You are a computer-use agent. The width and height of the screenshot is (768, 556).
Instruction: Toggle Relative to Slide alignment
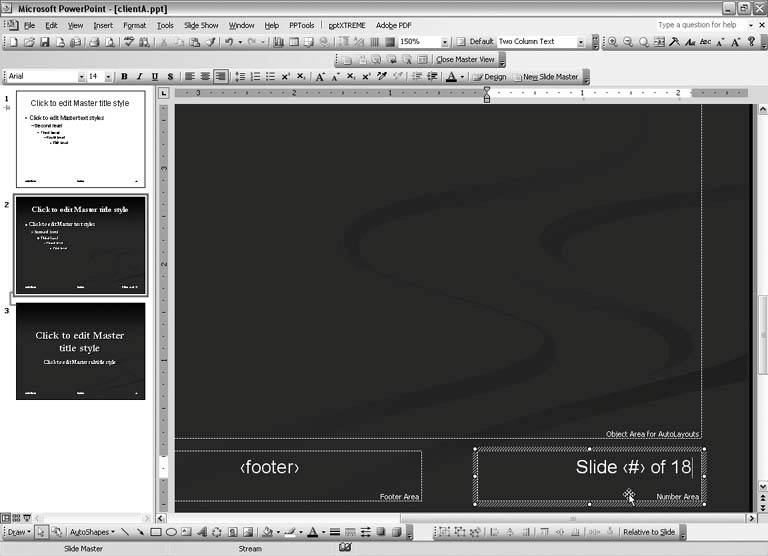[648, 532]
